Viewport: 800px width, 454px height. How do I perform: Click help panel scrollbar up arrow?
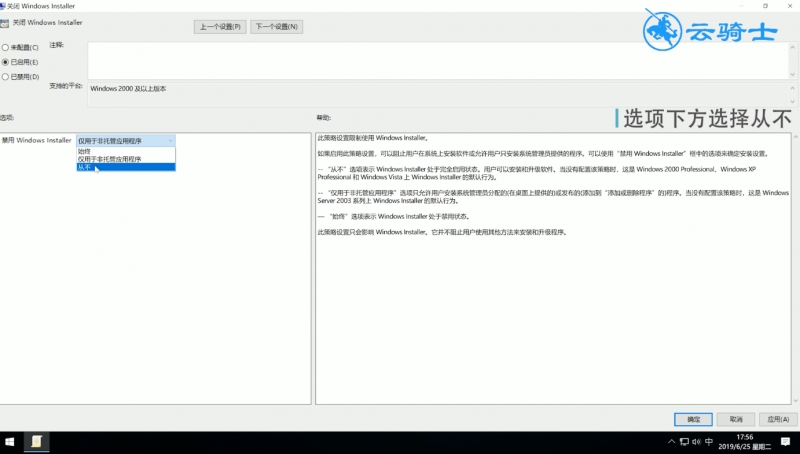[795, 137]
